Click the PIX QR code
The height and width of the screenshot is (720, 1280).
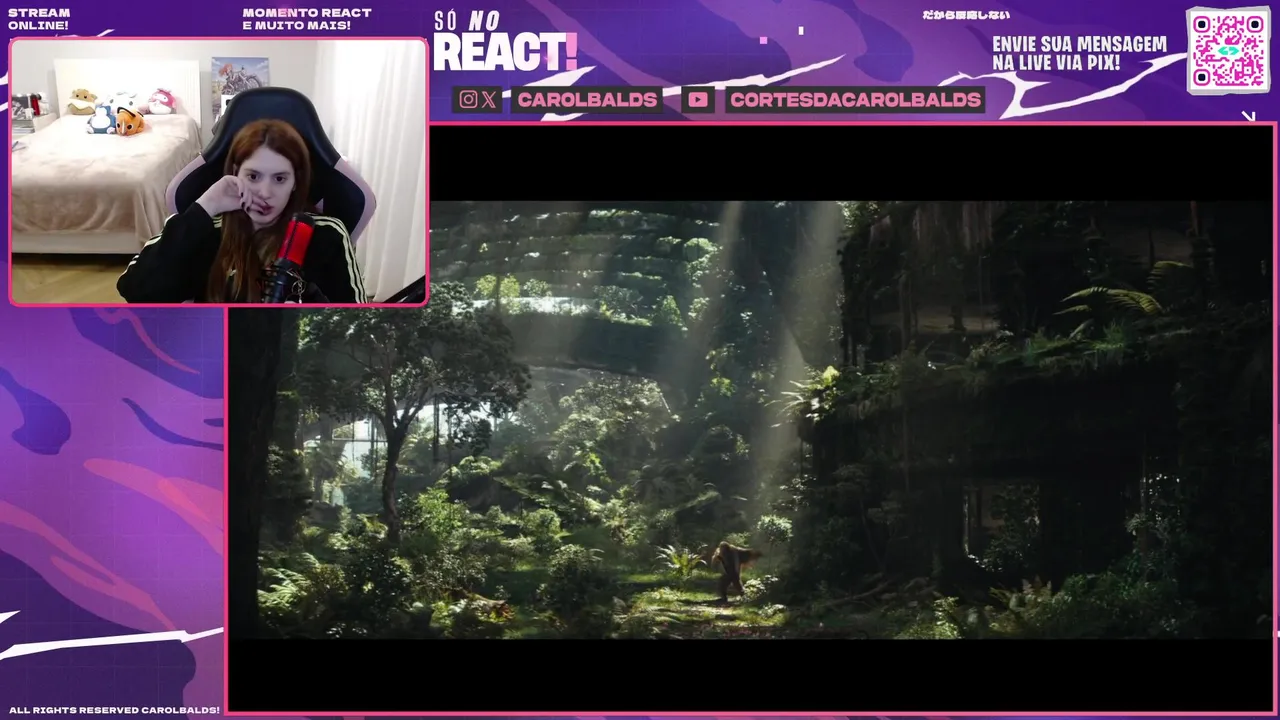1229,50
